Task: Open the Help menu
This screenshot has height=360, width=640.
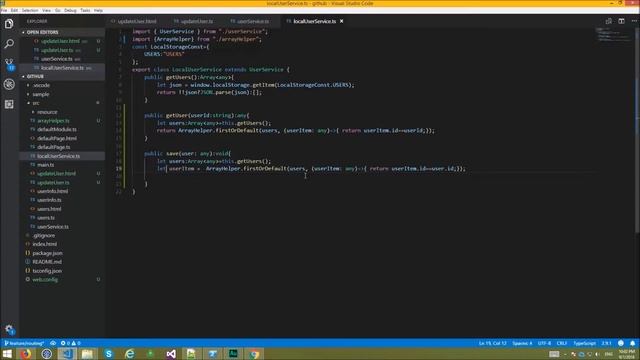Action: [x=98, y=10]
